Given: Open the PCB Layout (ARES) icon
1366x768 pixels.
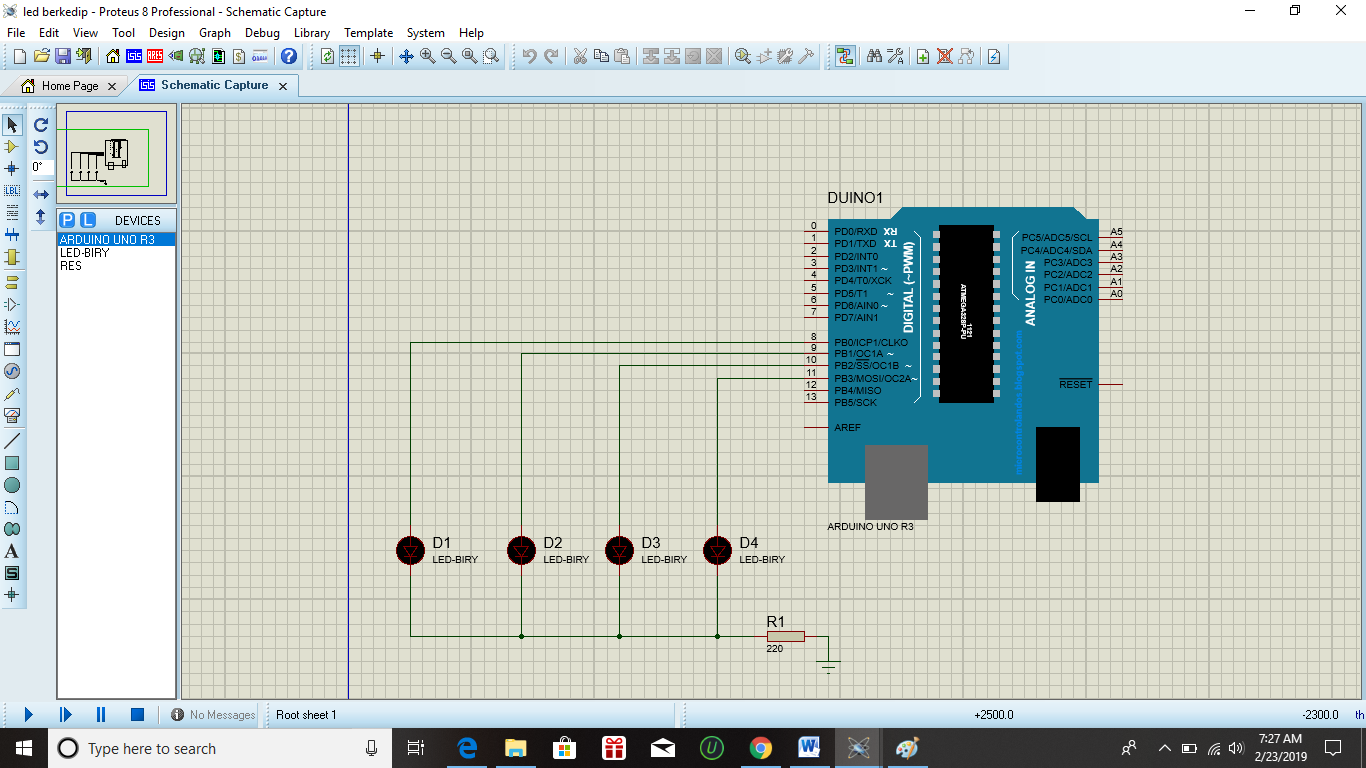Looking at the screenshot, I should pyautogui.click(x=156, y=56).
